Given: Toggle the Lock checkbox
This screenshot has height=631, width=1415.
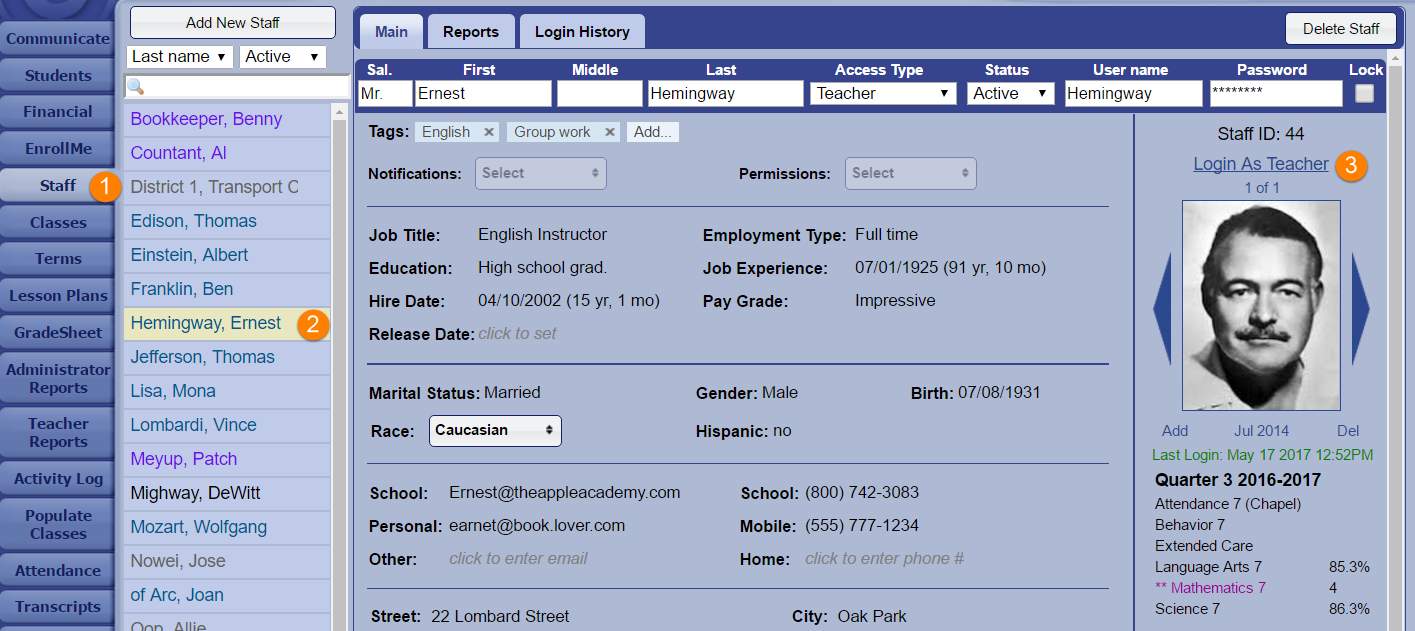Looking at the screenshot, I should (x=1364, y=94).
